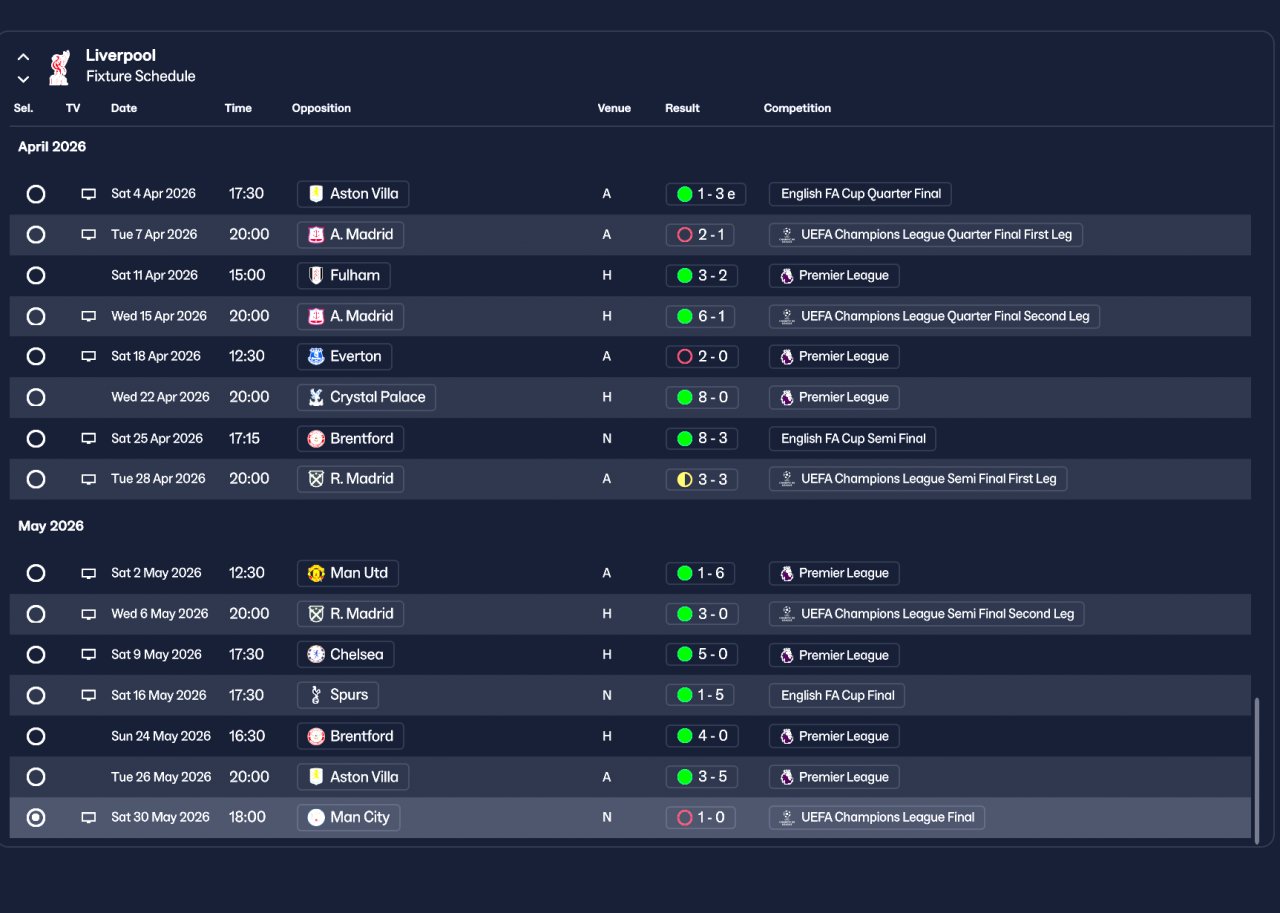Click the TV broadcast icon on Man City final
This screenshot has height=913, width=1280.
(x=89, y=818)
